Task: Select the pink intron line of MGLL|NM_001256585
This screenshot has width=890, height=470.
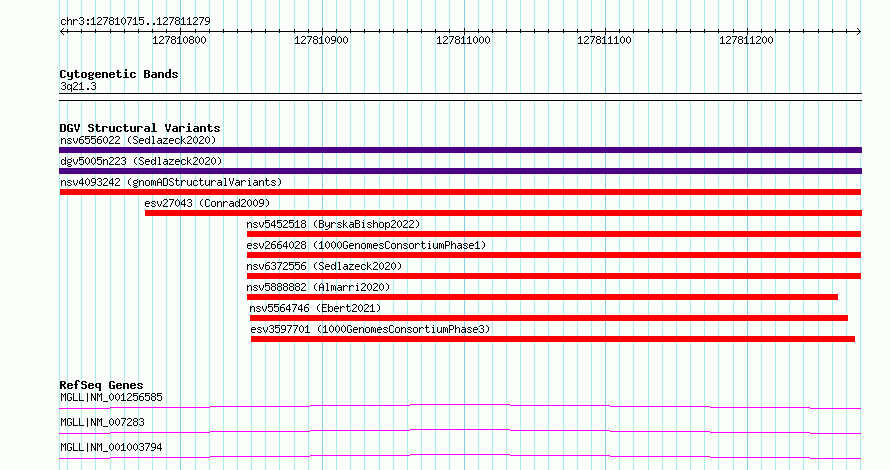Action: pos(460,406)
